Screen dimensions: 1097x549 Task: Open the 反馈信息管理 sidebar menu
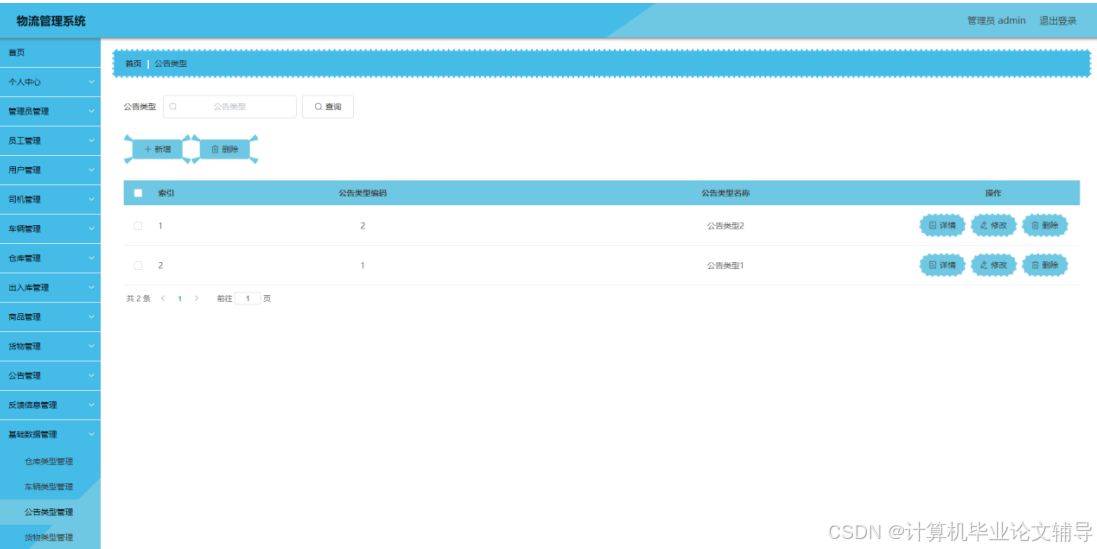tap(50, 405)
